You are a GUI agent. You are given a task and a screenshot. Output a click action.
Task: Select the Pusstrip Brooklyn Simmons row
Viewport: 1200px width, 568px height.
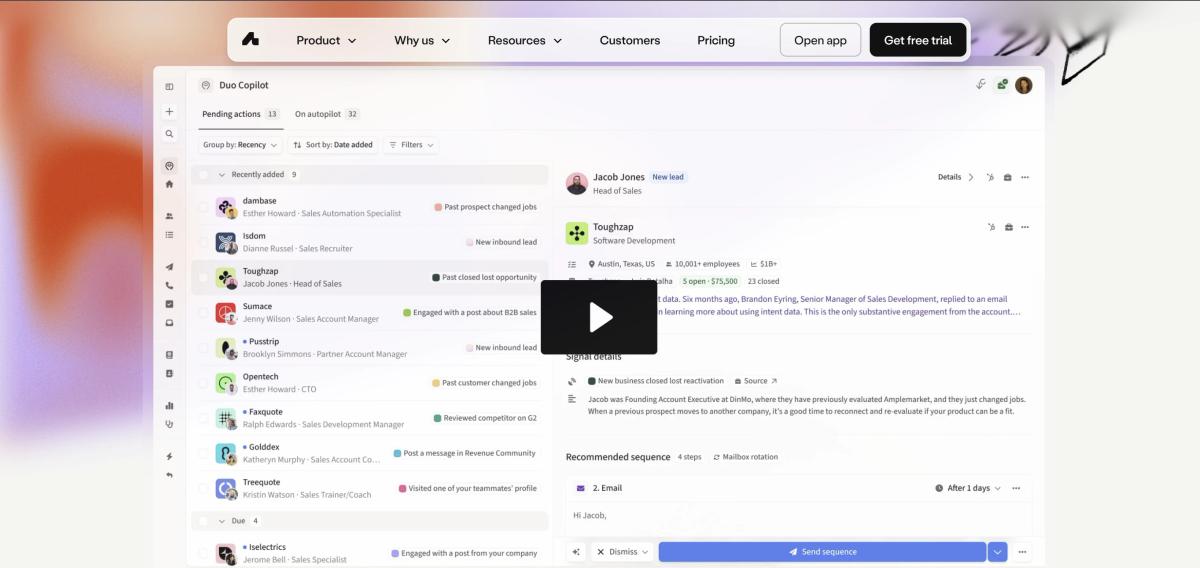click(x=370, y=348)
